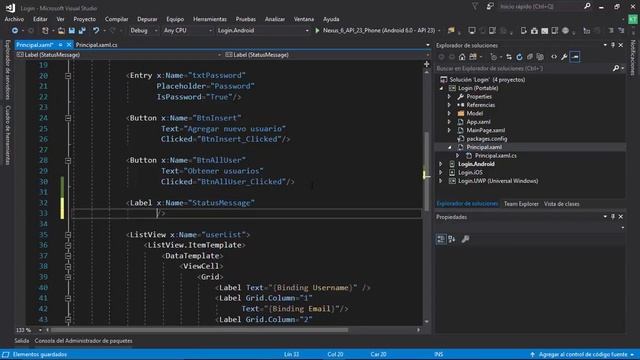Open the Salida output panel
This screenshot has width=640, height=360.
pyautogui.click(x=22, y=341)
